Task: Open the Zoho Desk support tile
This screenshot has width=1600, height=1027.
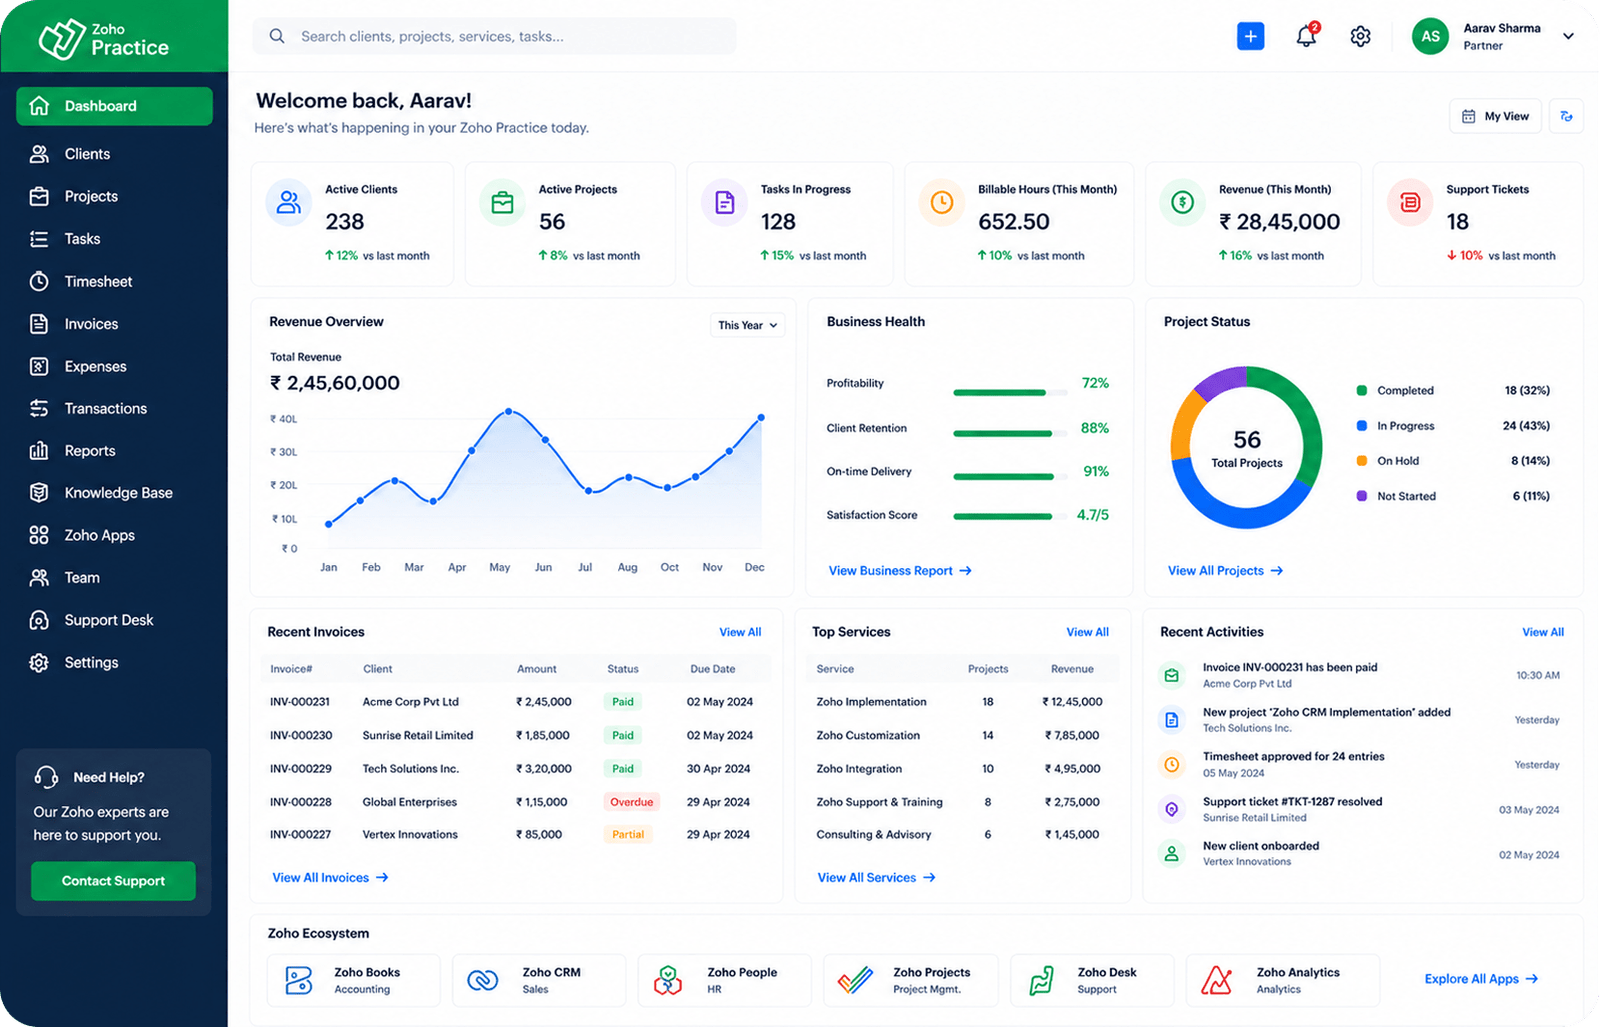Action: [x=1092, y=980]
